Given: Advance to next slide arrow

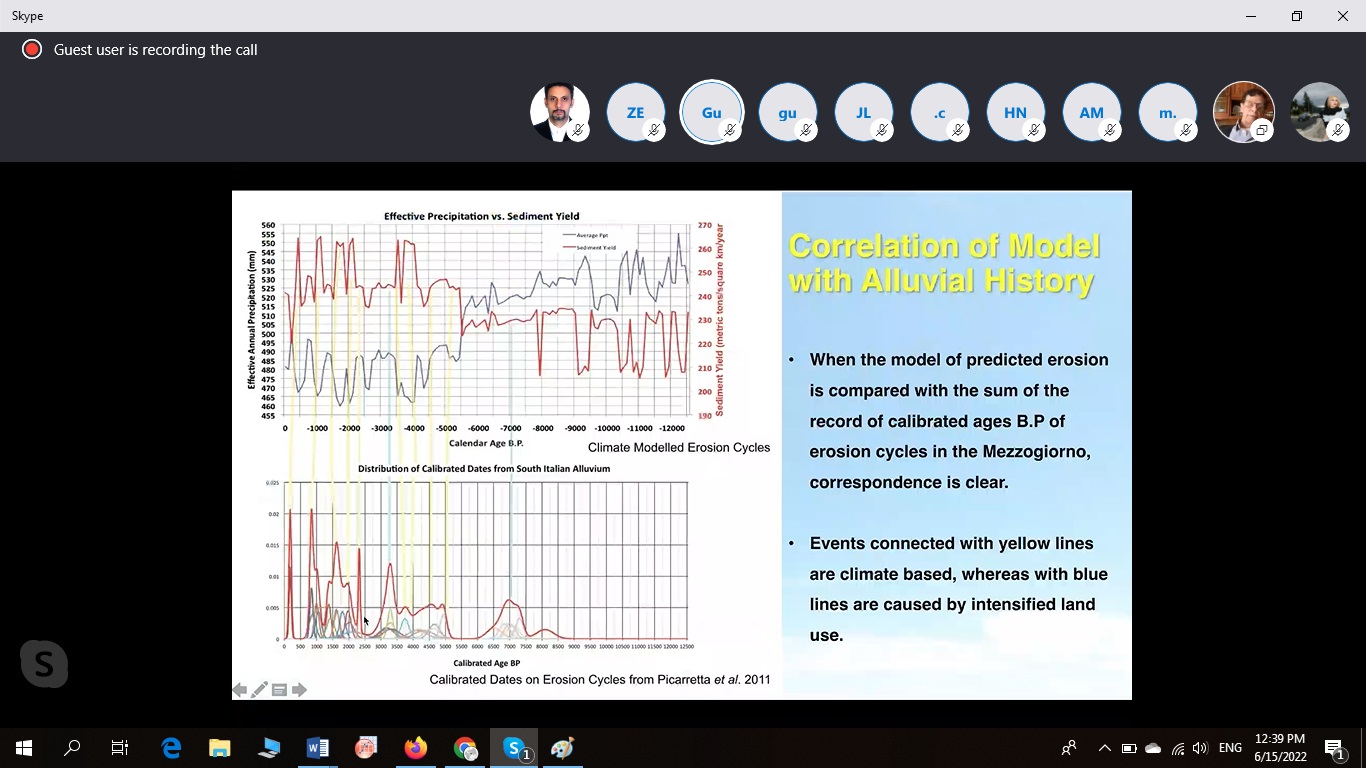Looking at the screenshot, I should click(x=299, y=690).
